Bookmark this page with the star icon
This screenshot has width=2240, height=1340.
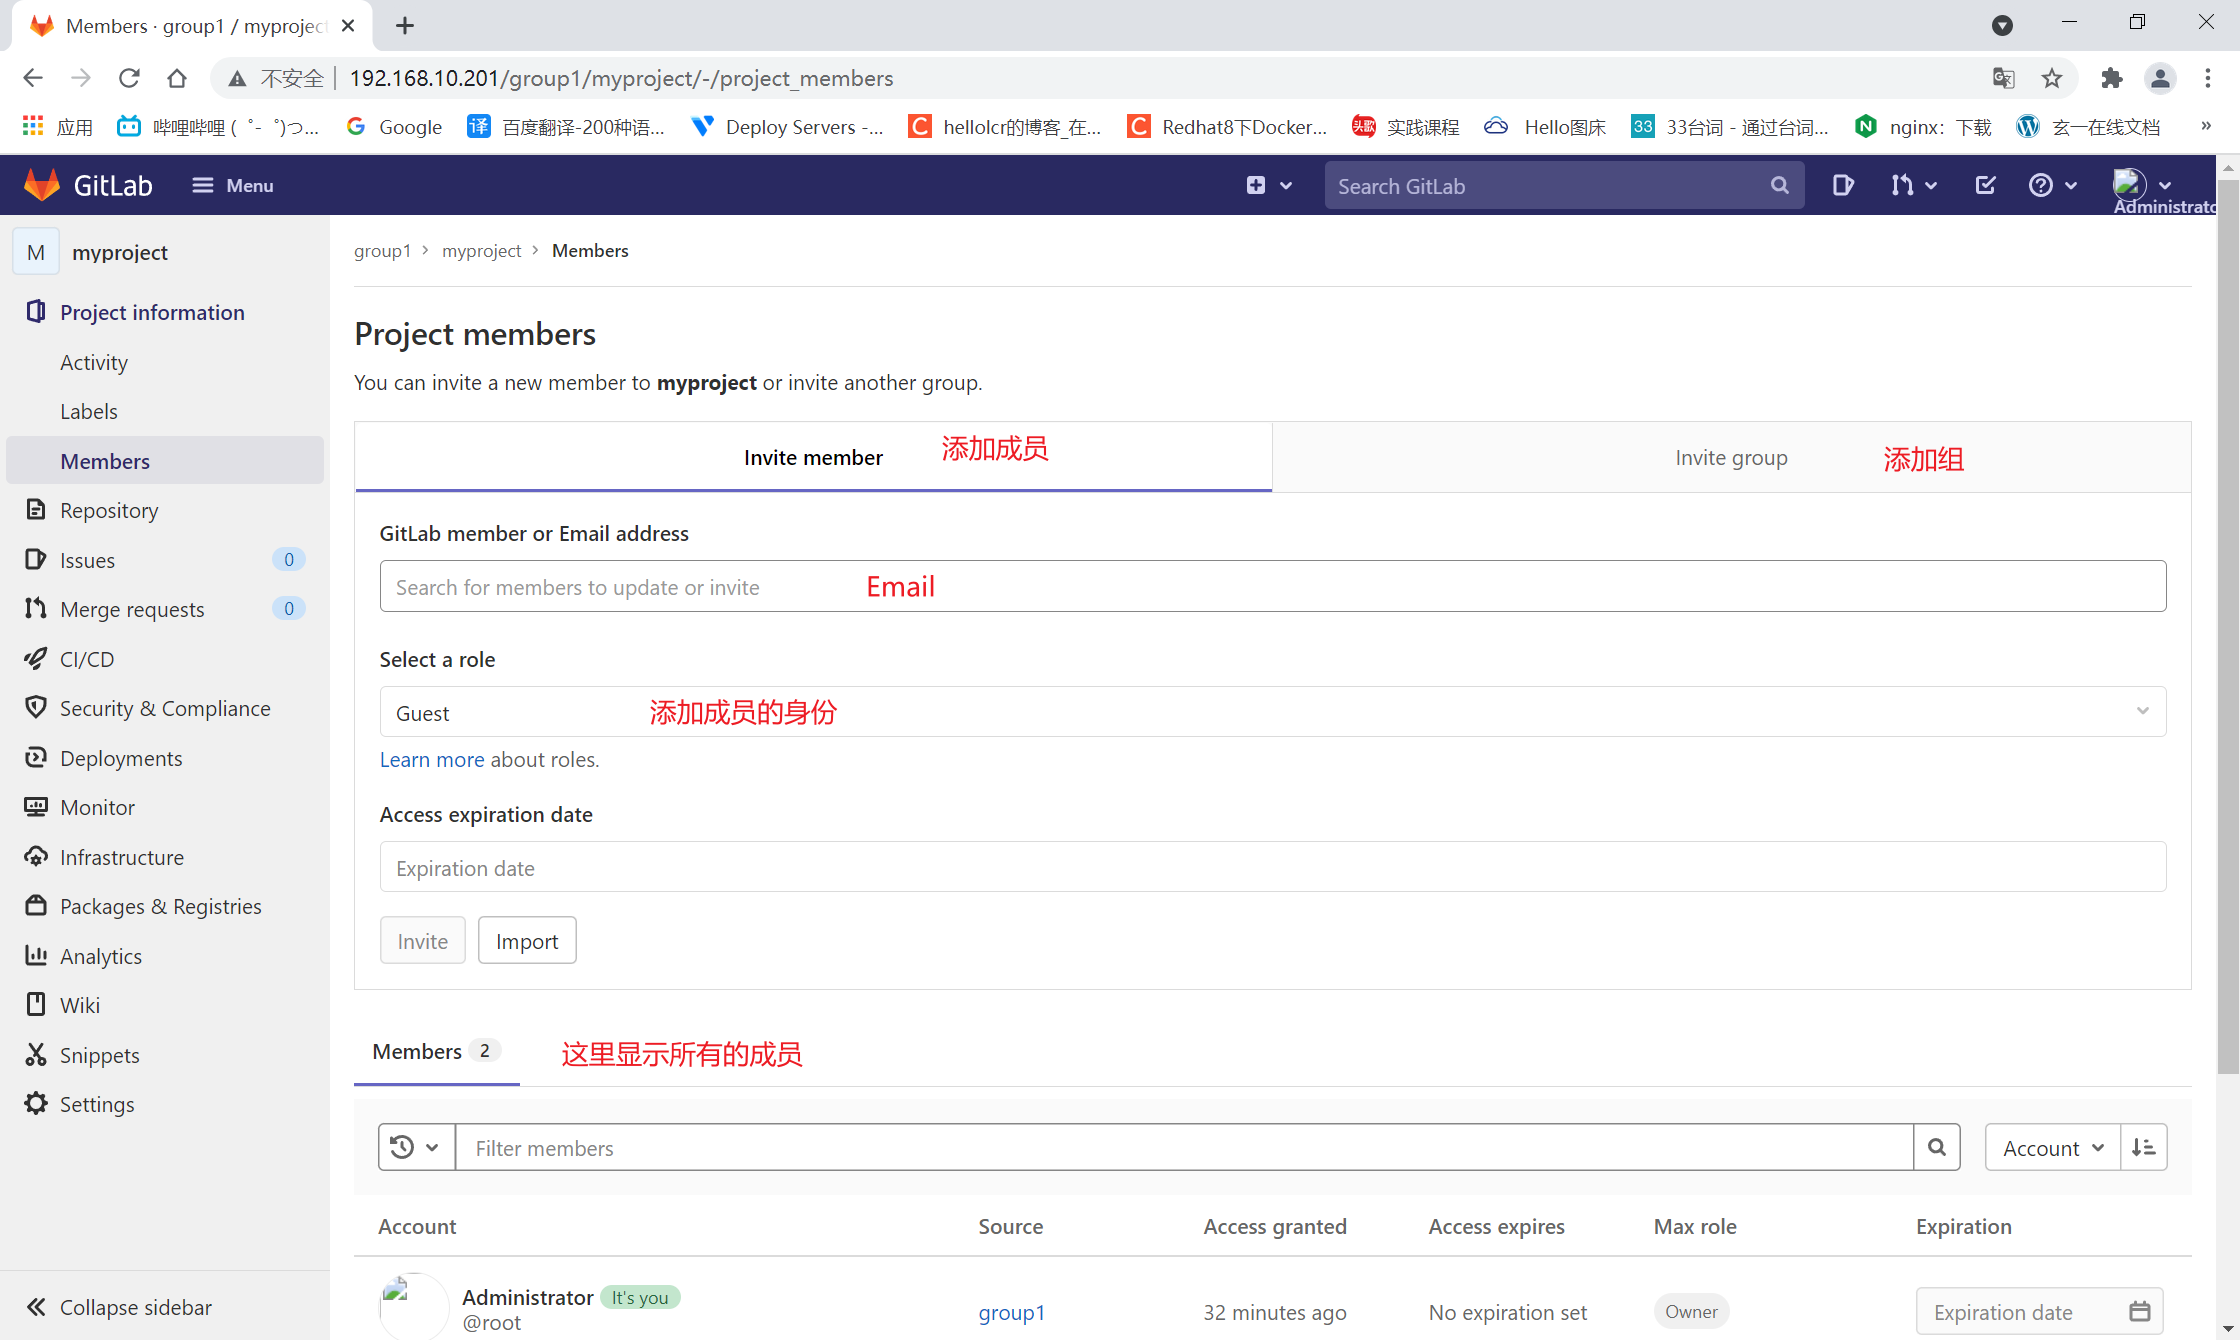(x=2052, y=78)
